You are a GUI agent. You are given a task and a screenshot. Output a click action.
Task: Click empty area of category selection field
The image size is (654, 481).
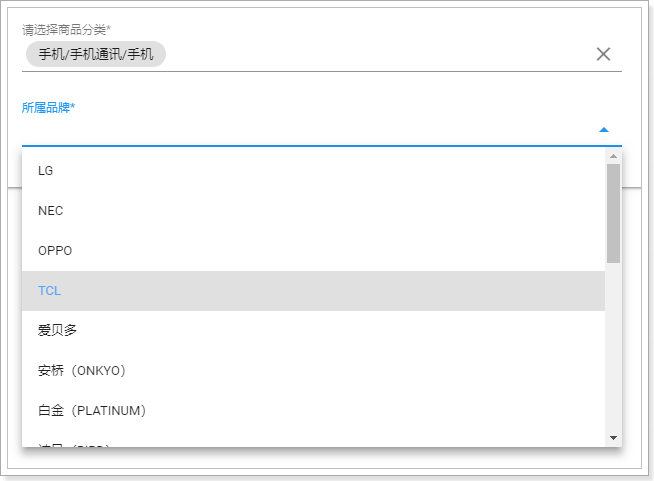380,54
